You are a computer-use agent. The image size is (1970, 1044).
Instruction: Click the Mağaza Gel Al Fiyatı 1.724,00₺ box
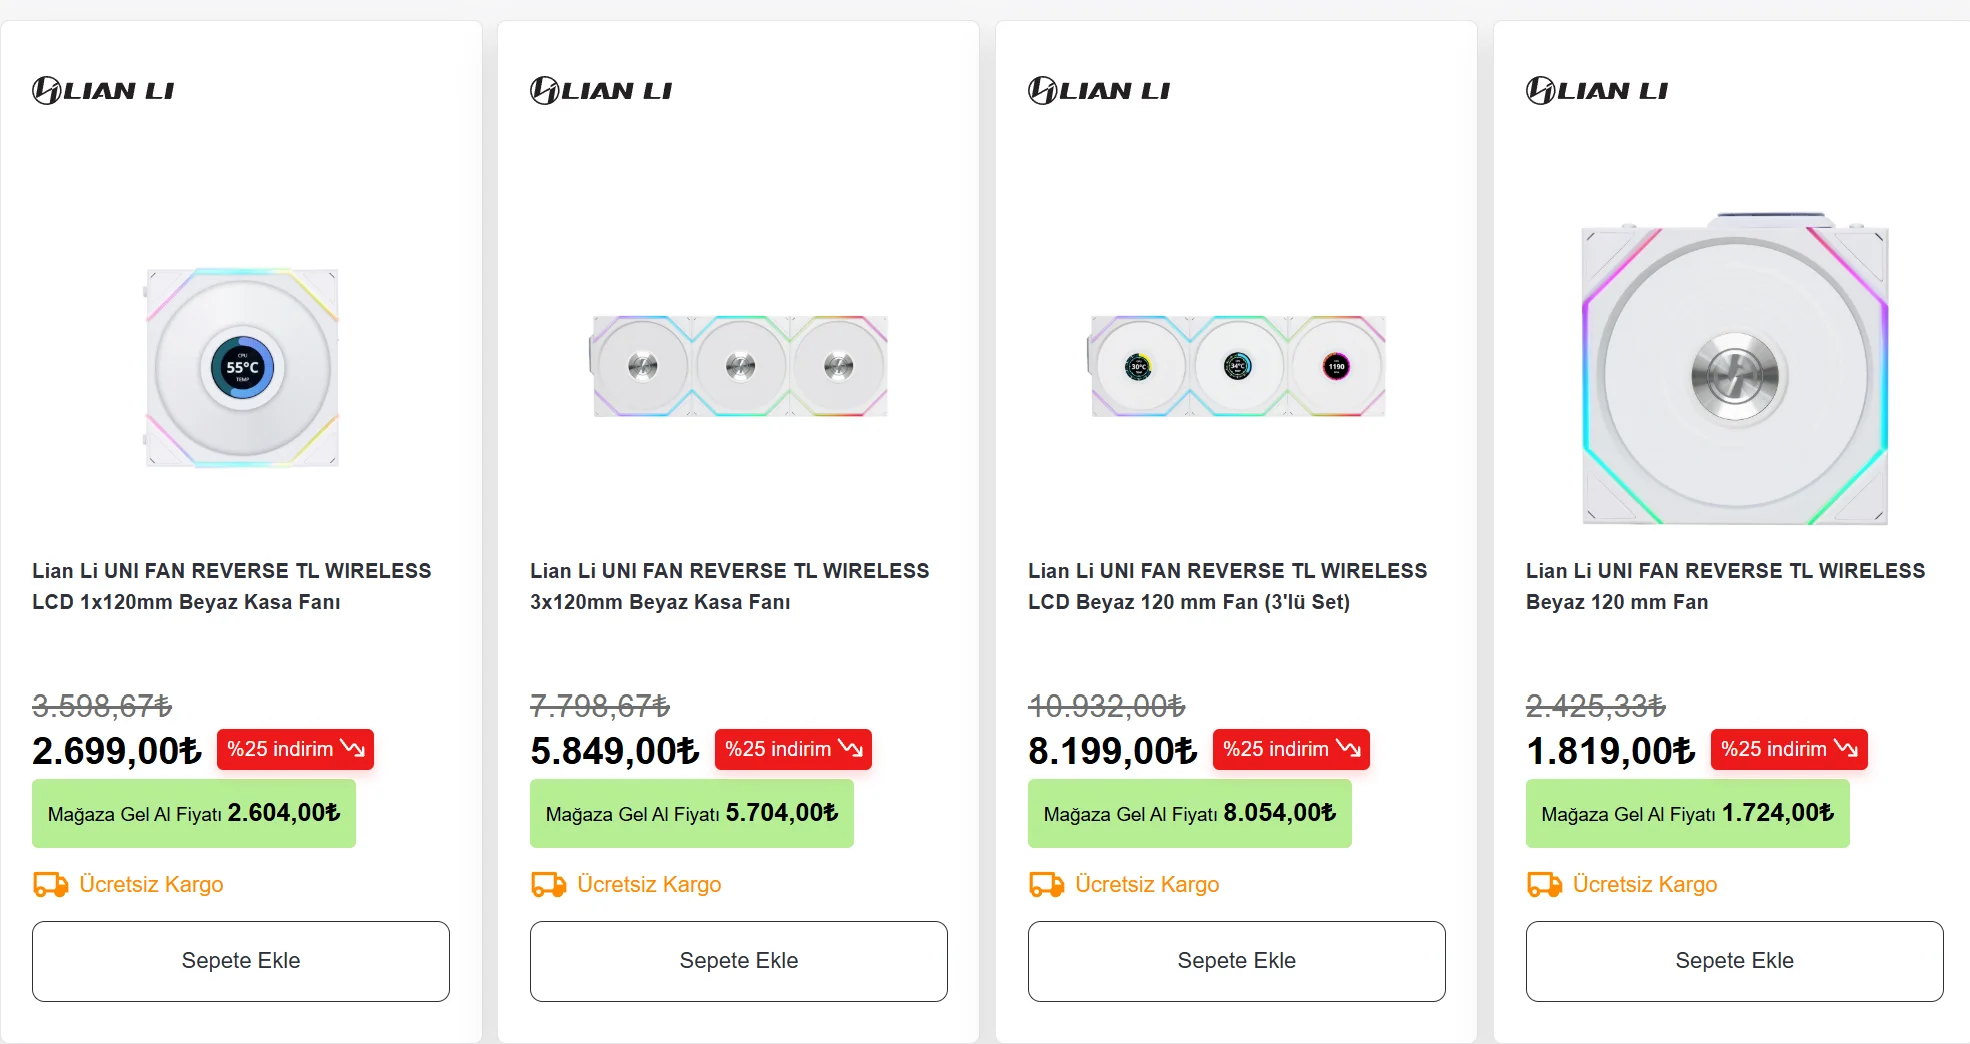click(x=1687, y=814)
